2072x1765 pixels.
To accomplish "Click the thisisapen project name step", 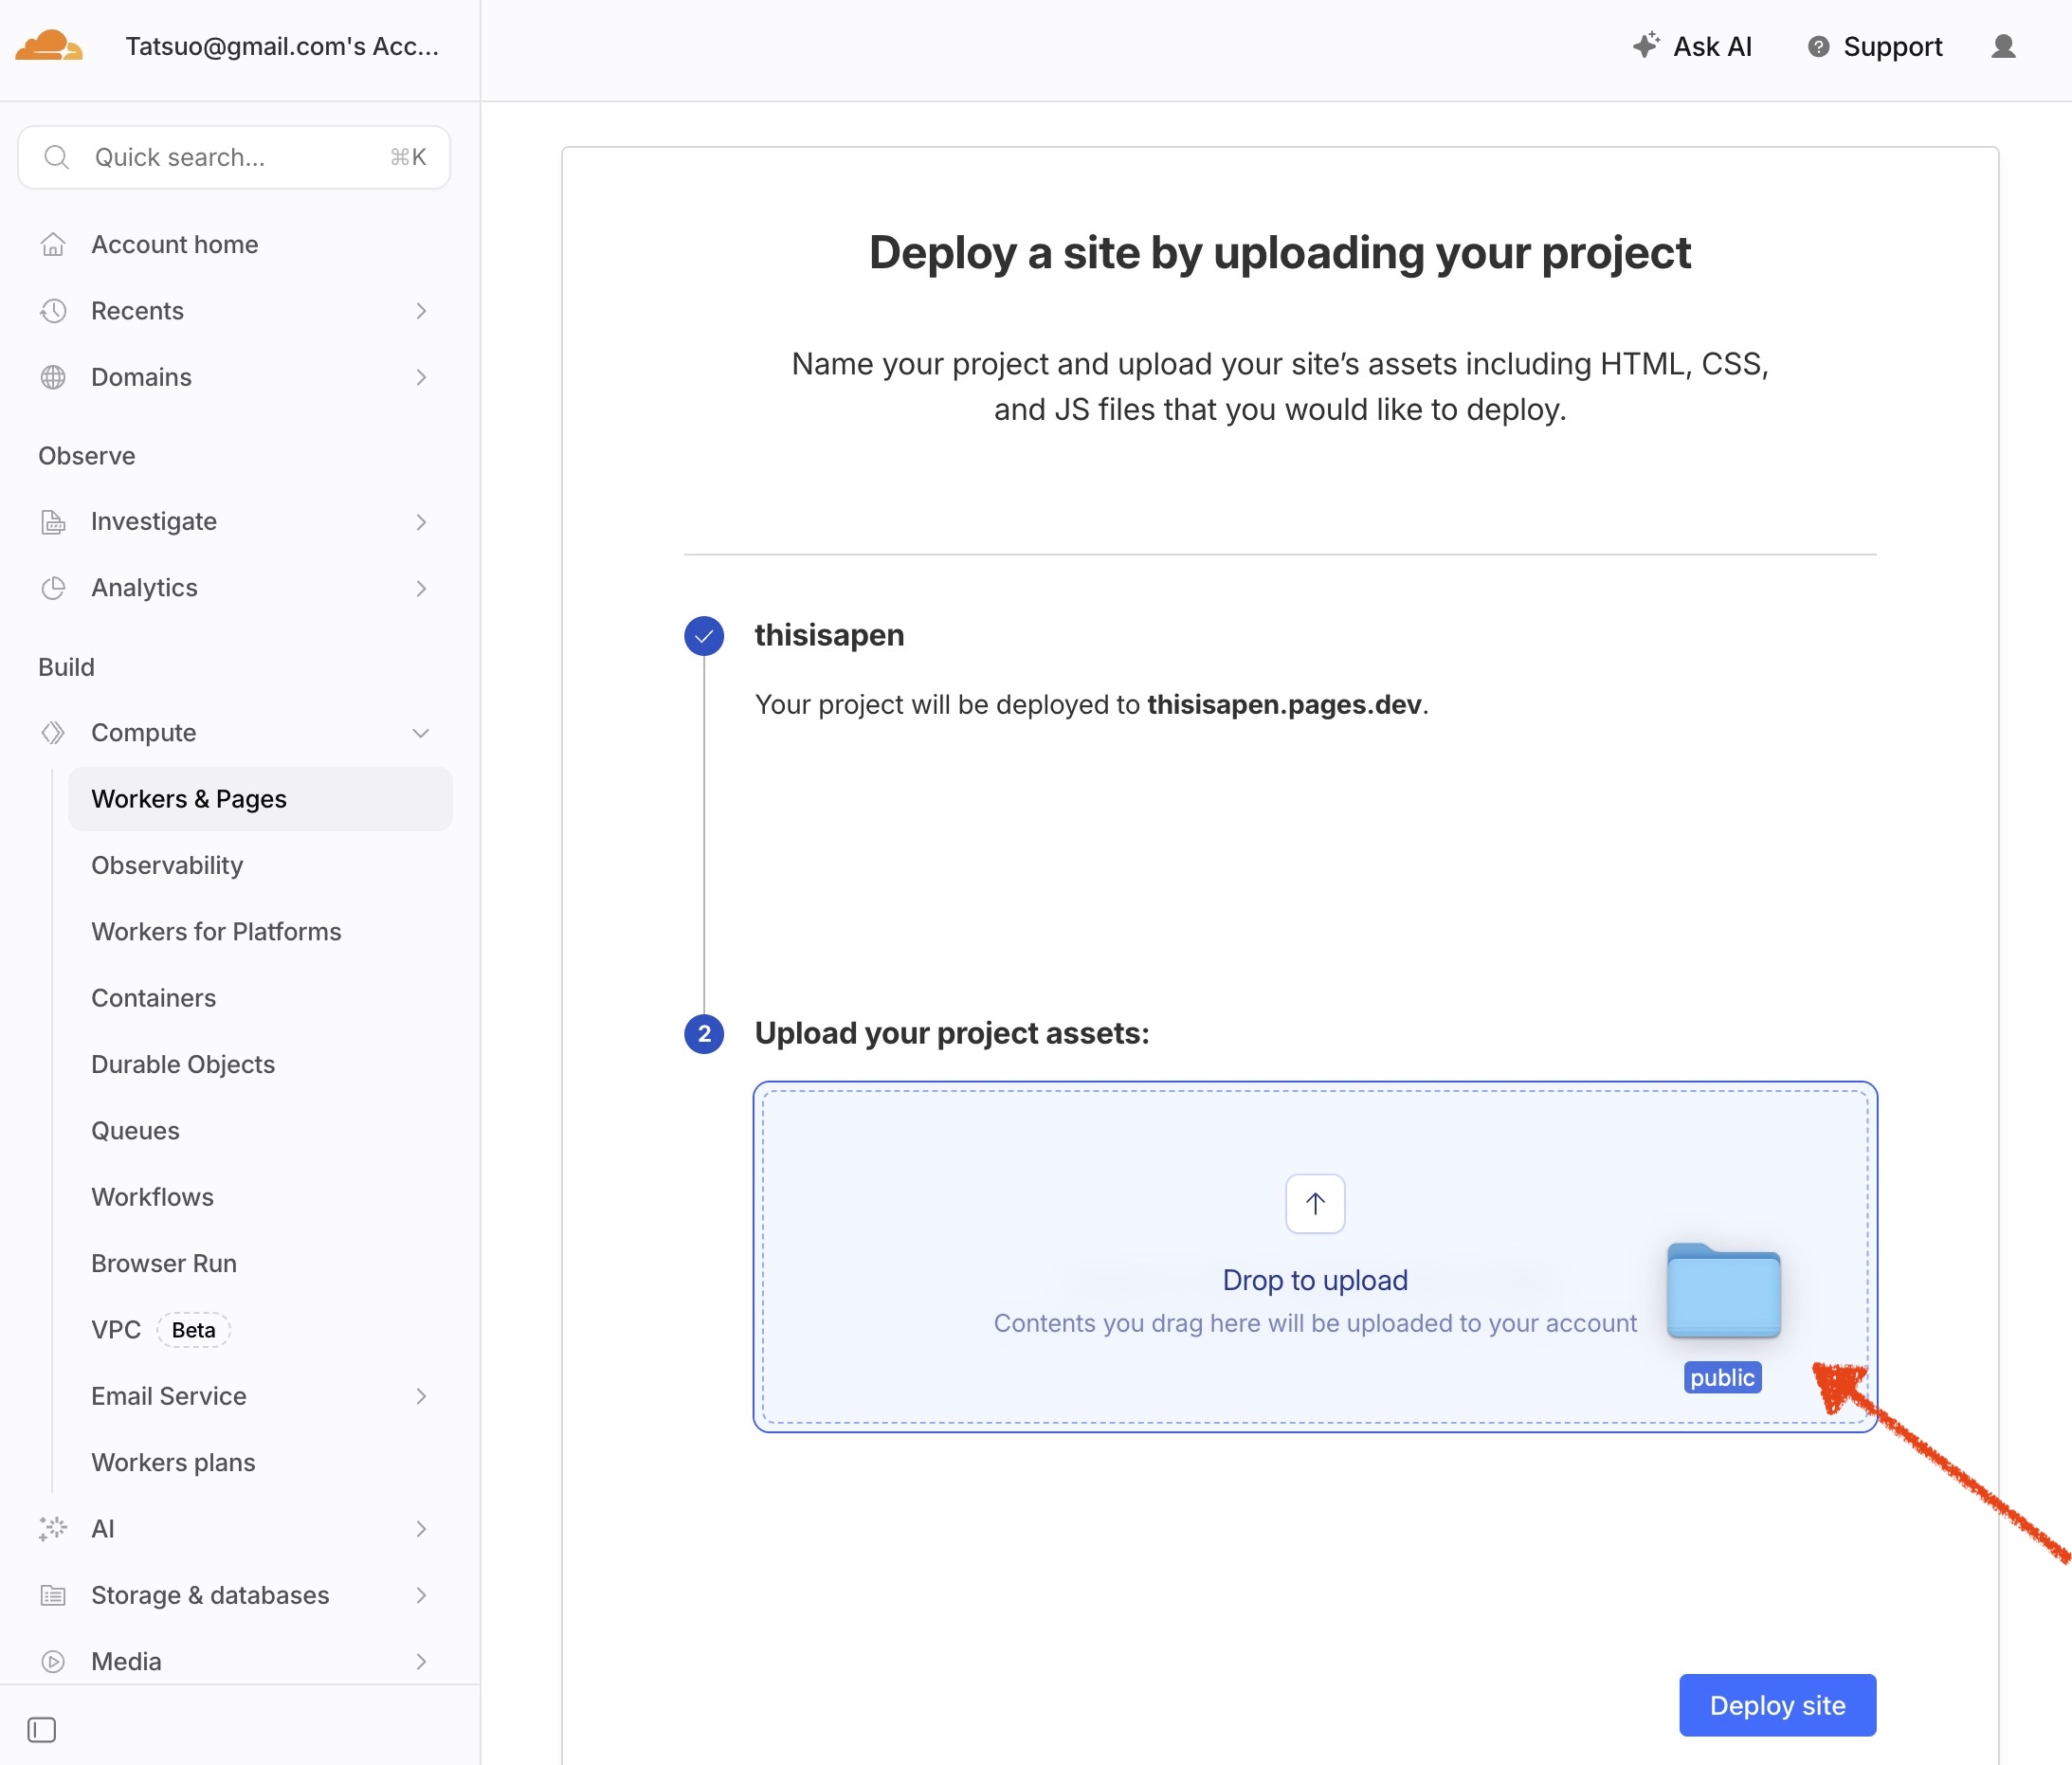I will click(829, 636).
